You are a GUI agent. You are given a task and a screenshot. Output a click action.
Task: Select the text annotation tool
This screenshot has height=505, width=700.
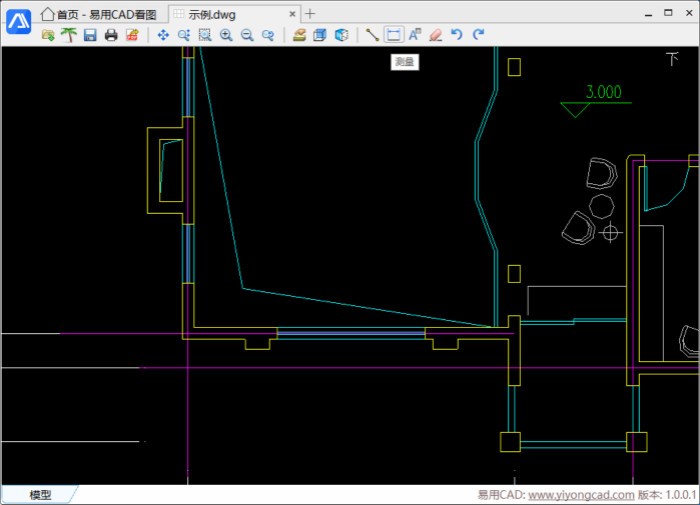415,35
